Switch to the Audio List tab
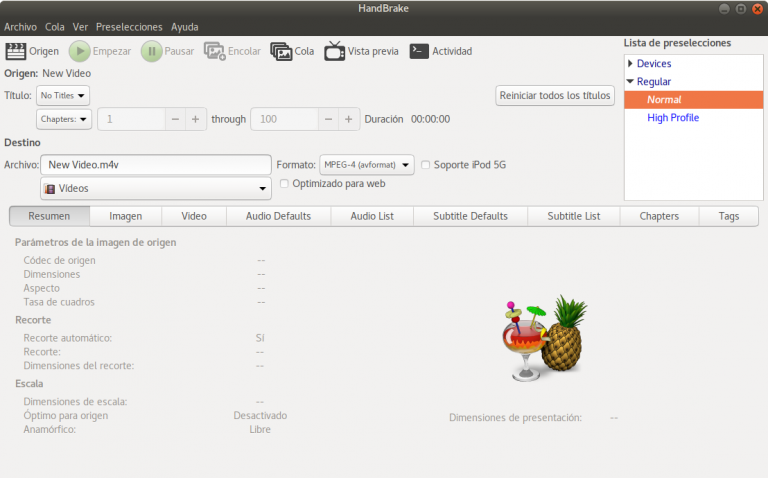 point(372,216)
